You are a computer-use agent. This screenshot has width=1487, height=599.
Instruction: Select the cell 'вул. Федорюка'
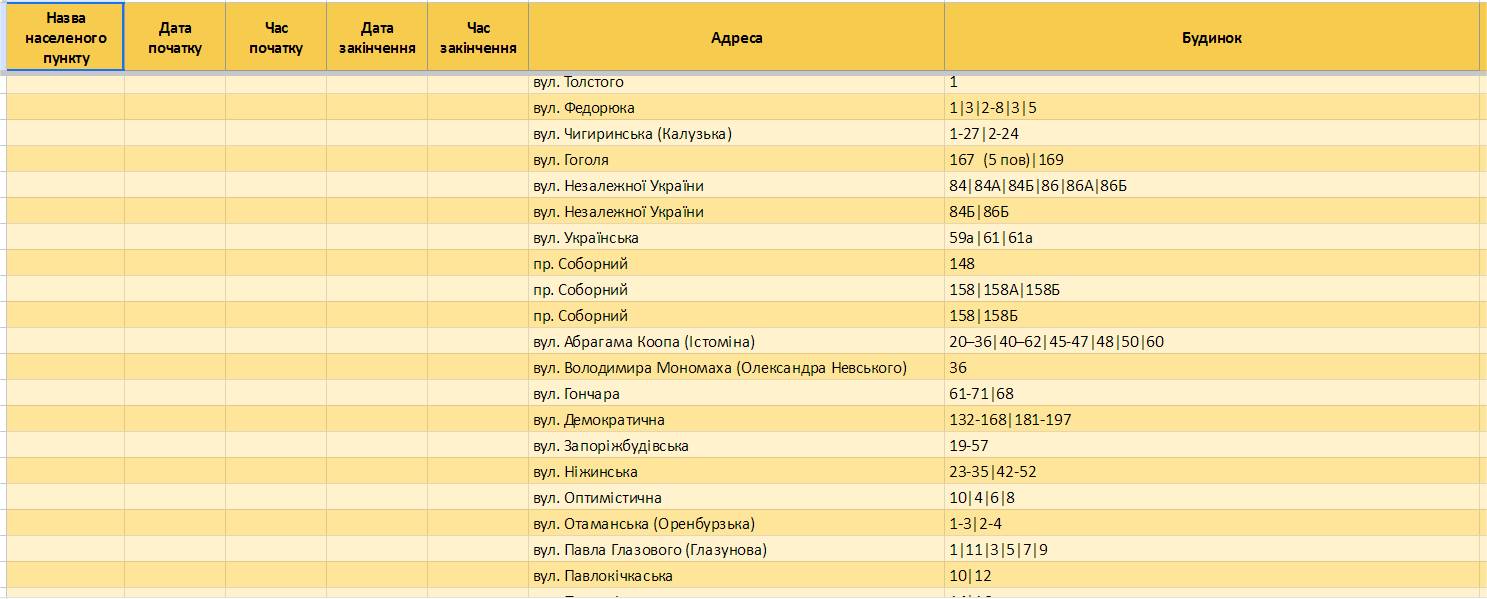[737, 107]
